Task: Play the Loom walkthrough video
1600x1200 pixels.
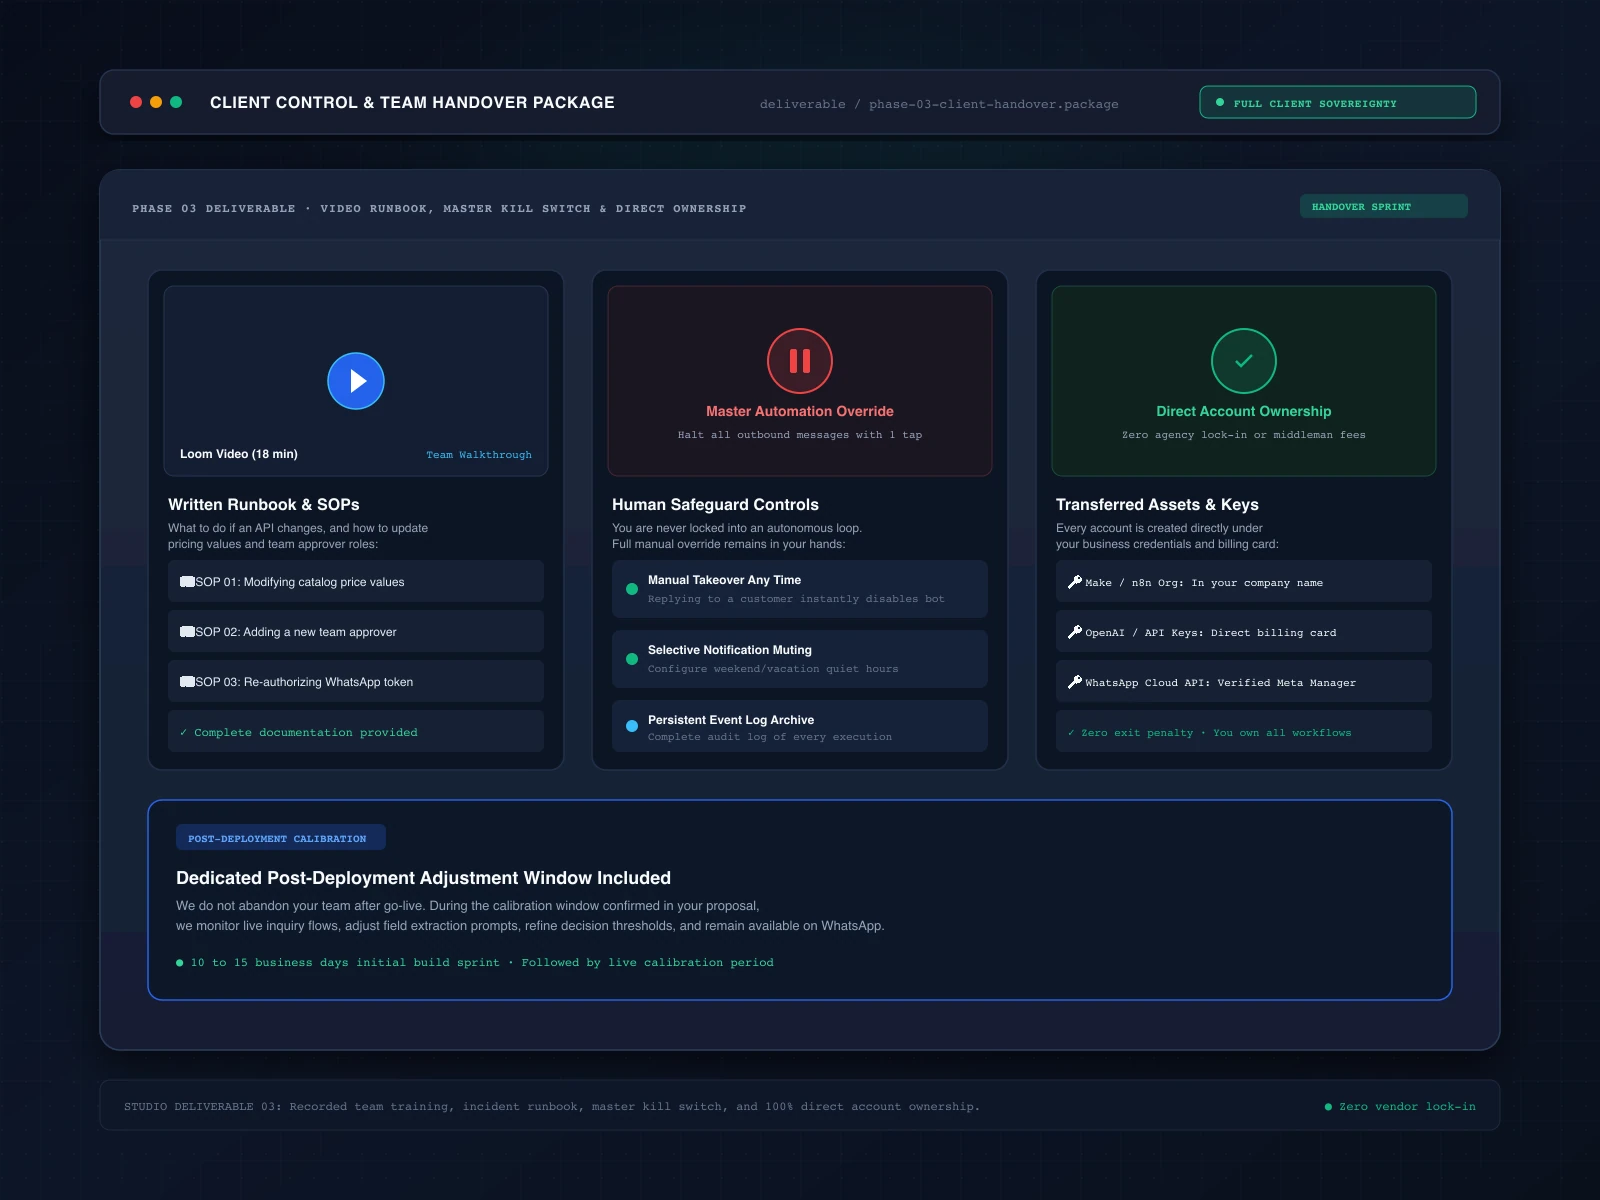Action: [x=356, y=381]
